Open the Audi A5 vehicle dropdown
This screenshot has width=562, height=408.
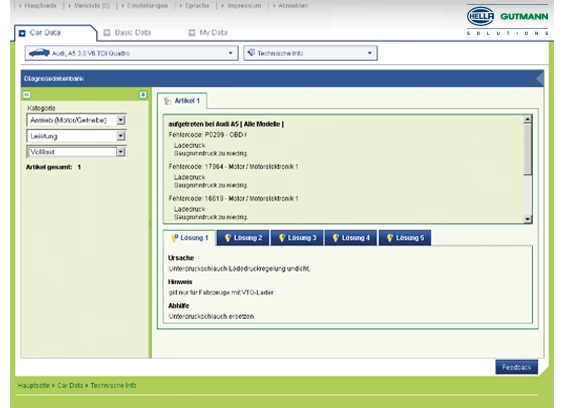[230, 53]
